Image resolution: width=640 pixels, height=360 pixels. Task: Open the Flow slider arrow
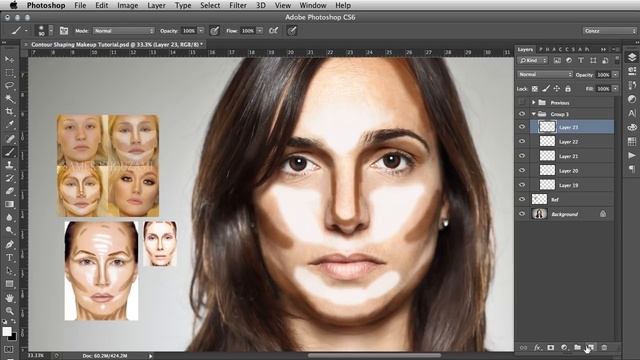click(260, 31)
